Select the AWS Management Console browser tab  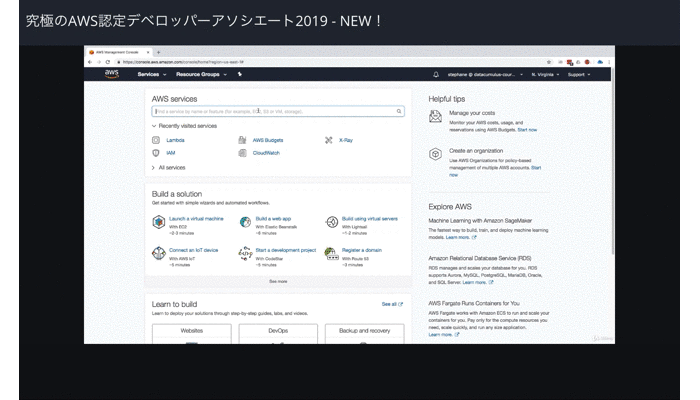click(118, 52)
